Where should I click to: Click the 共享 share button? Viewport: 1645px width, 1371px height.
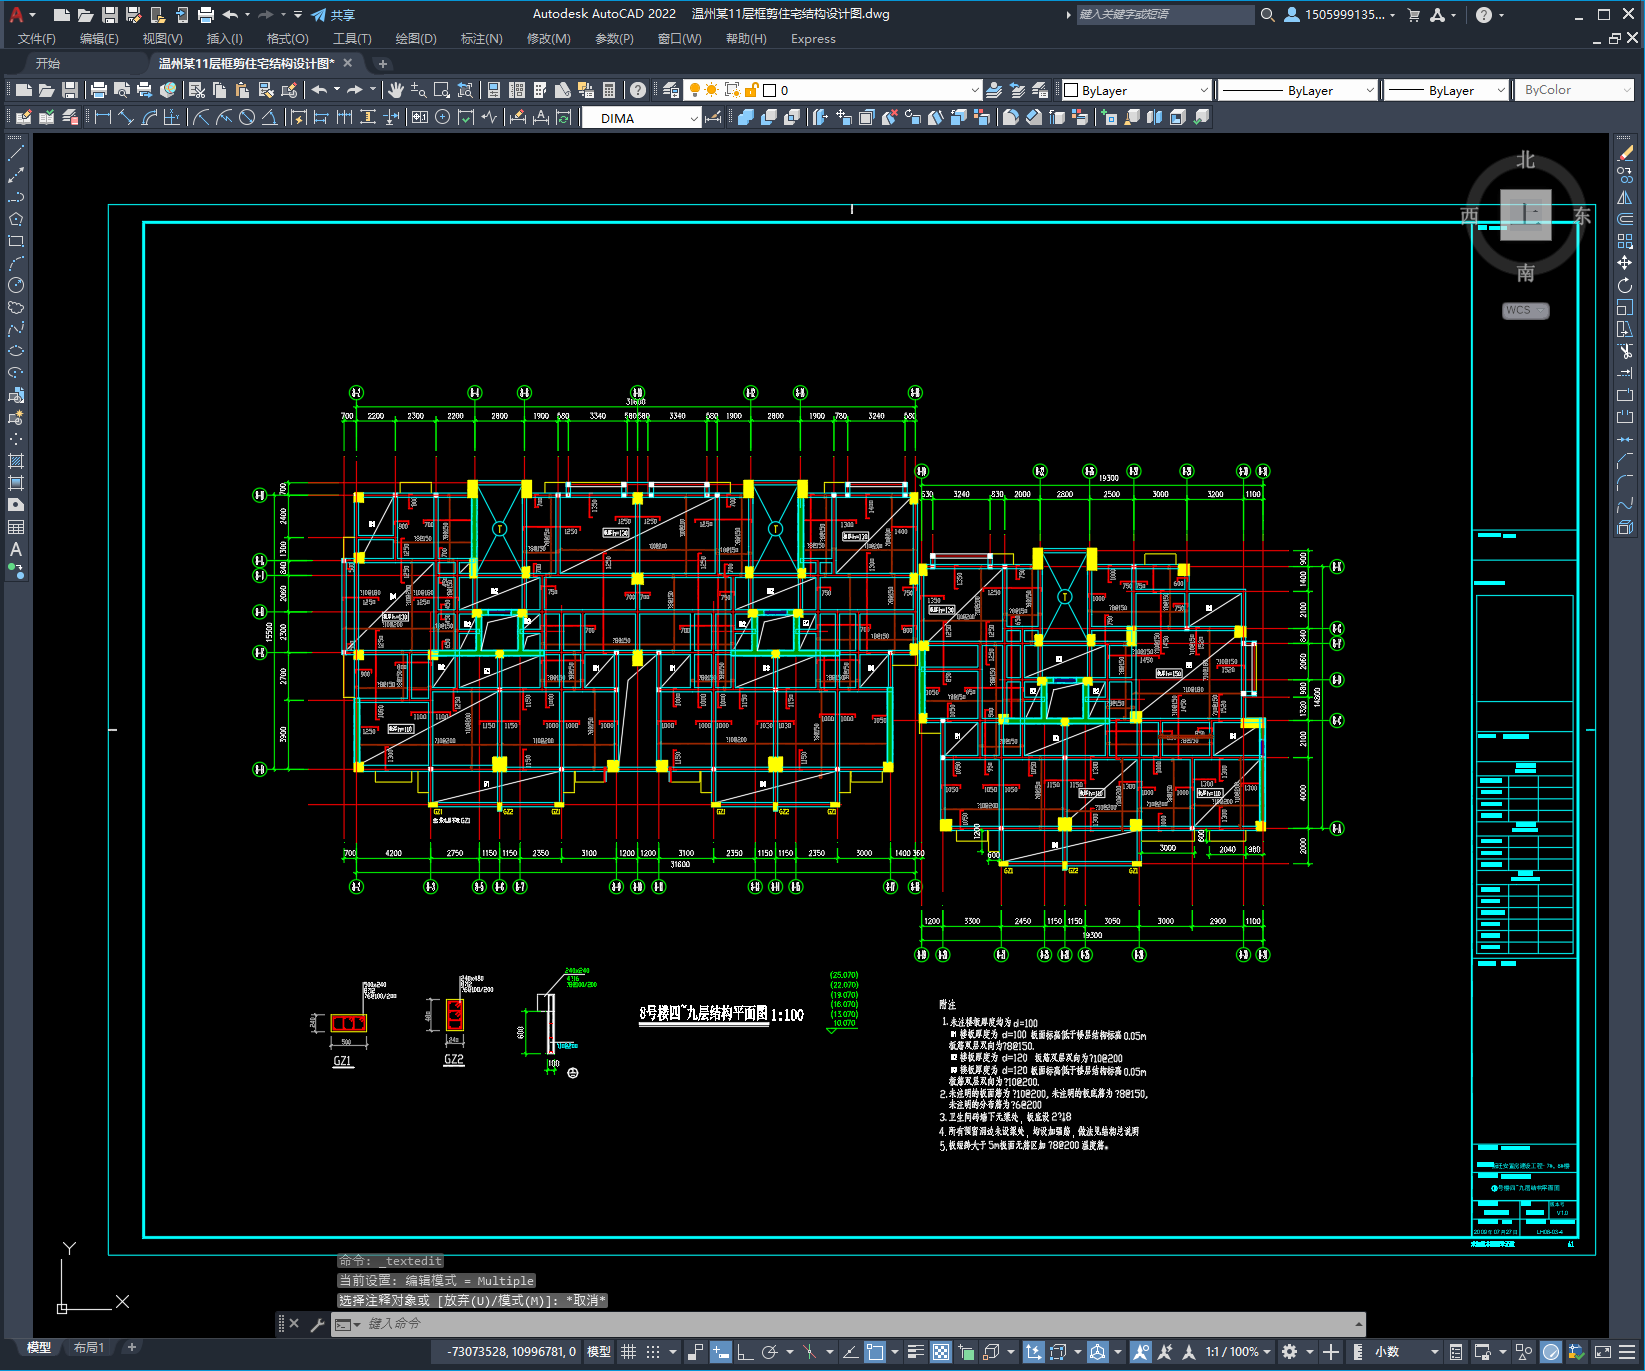pos(334,15)
